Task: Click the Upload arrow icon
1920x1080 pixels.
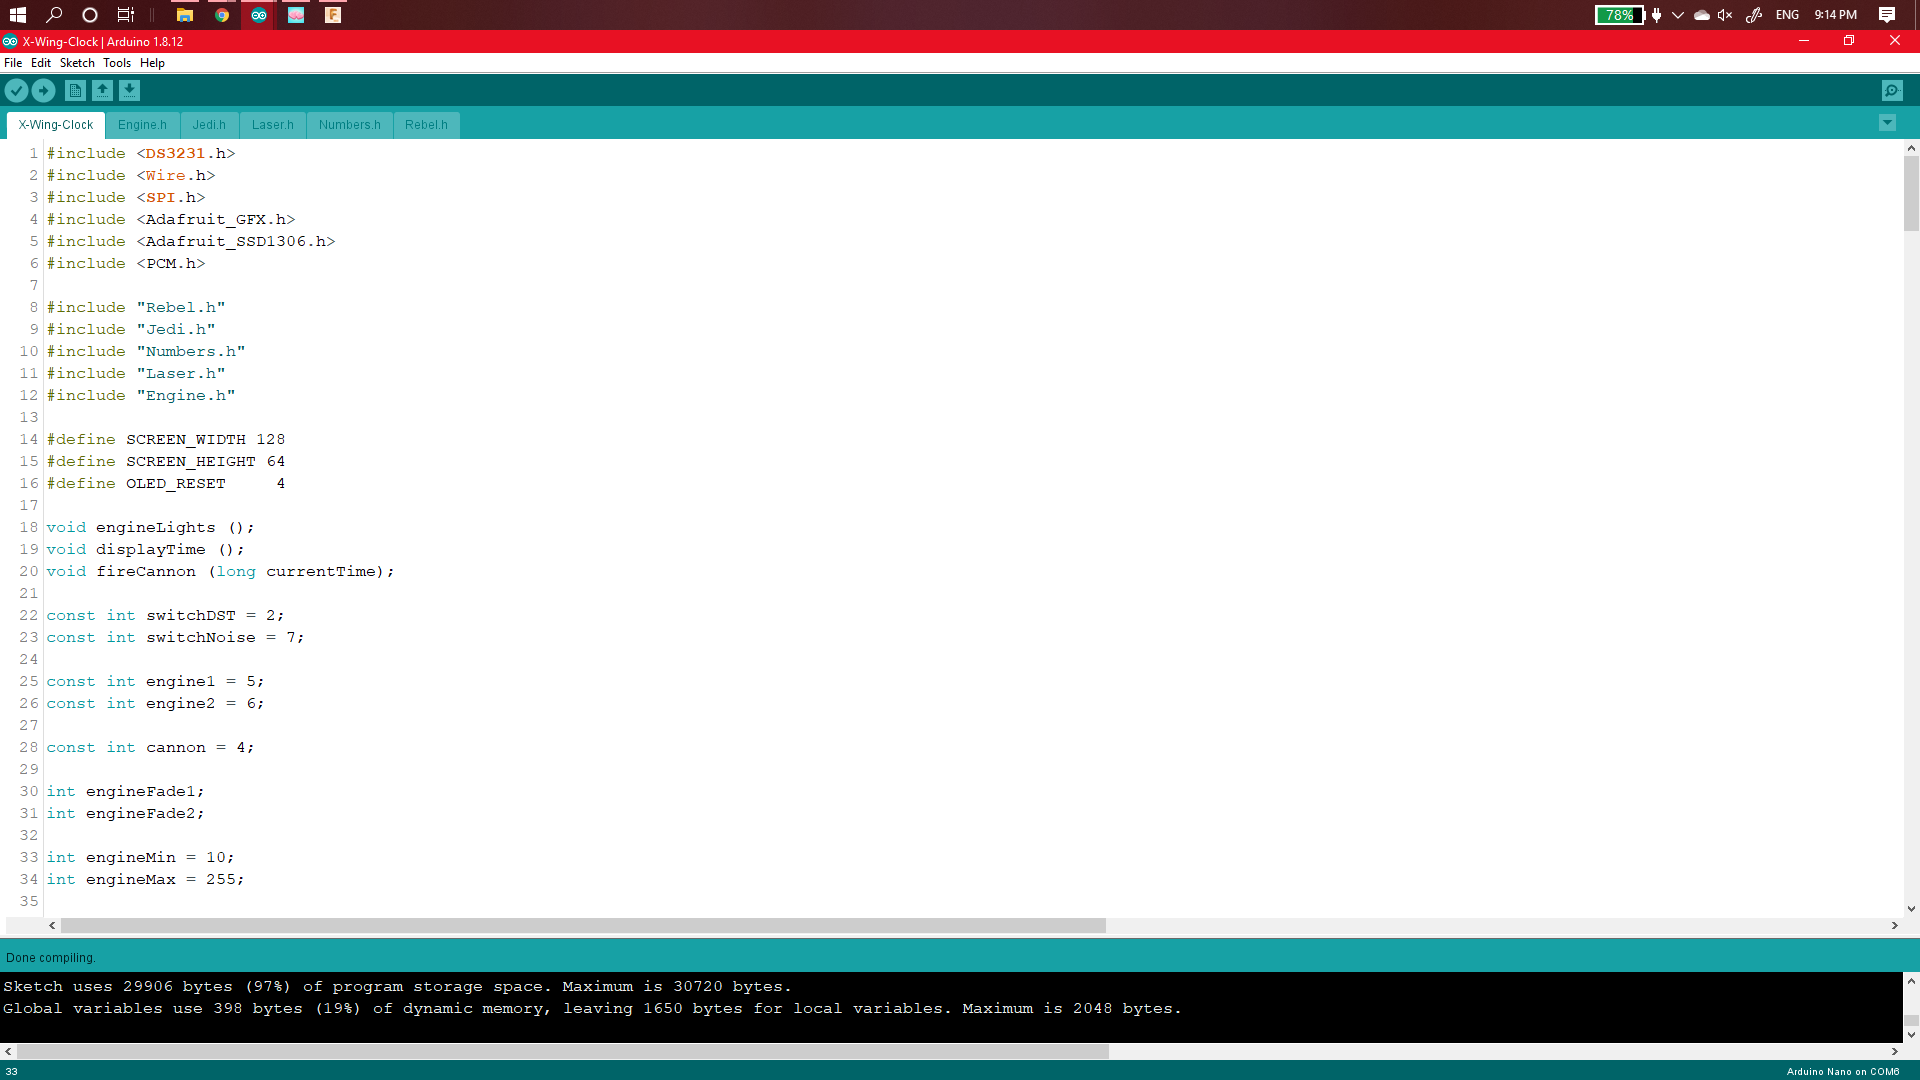Action: point(43,90)
